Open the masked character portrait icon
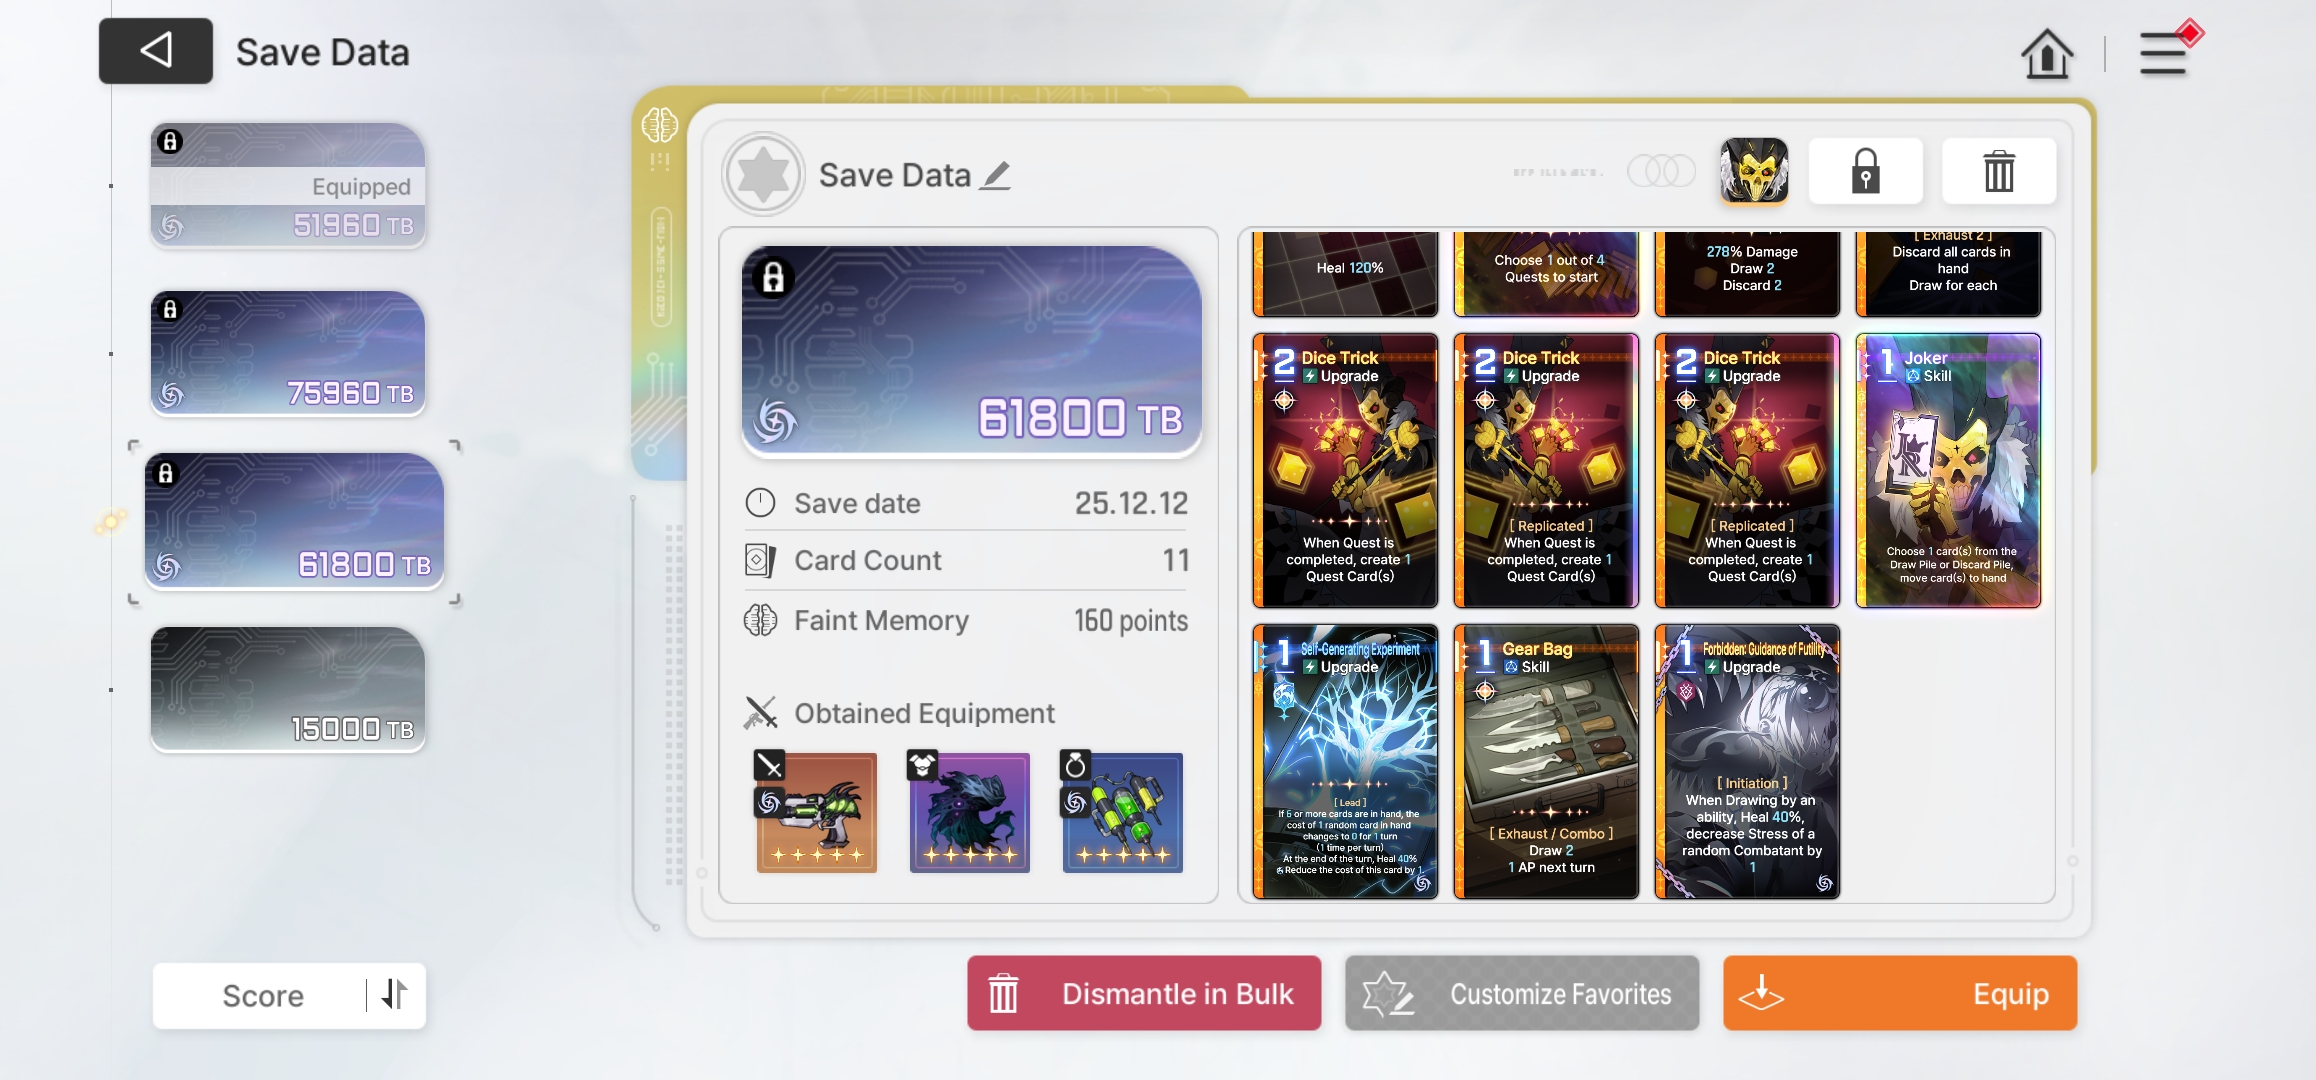Viewport: 2316px width, 1080px height. click(x=1753, y=171)
